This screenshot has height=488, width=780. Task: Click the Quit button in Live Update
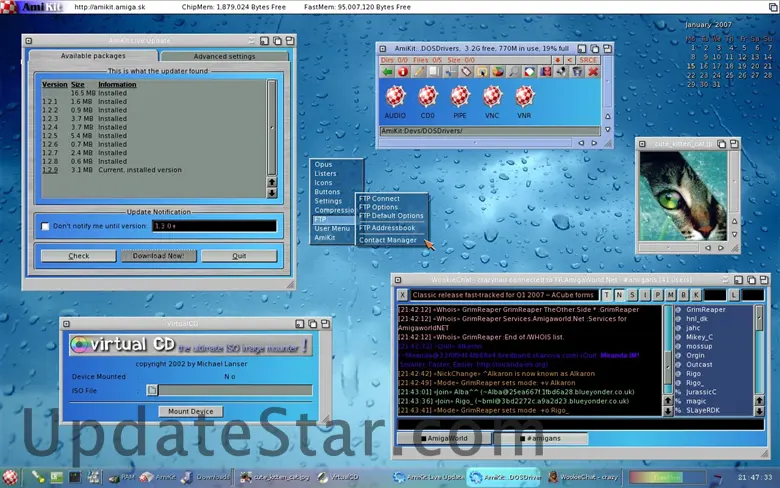pos(239,256)
